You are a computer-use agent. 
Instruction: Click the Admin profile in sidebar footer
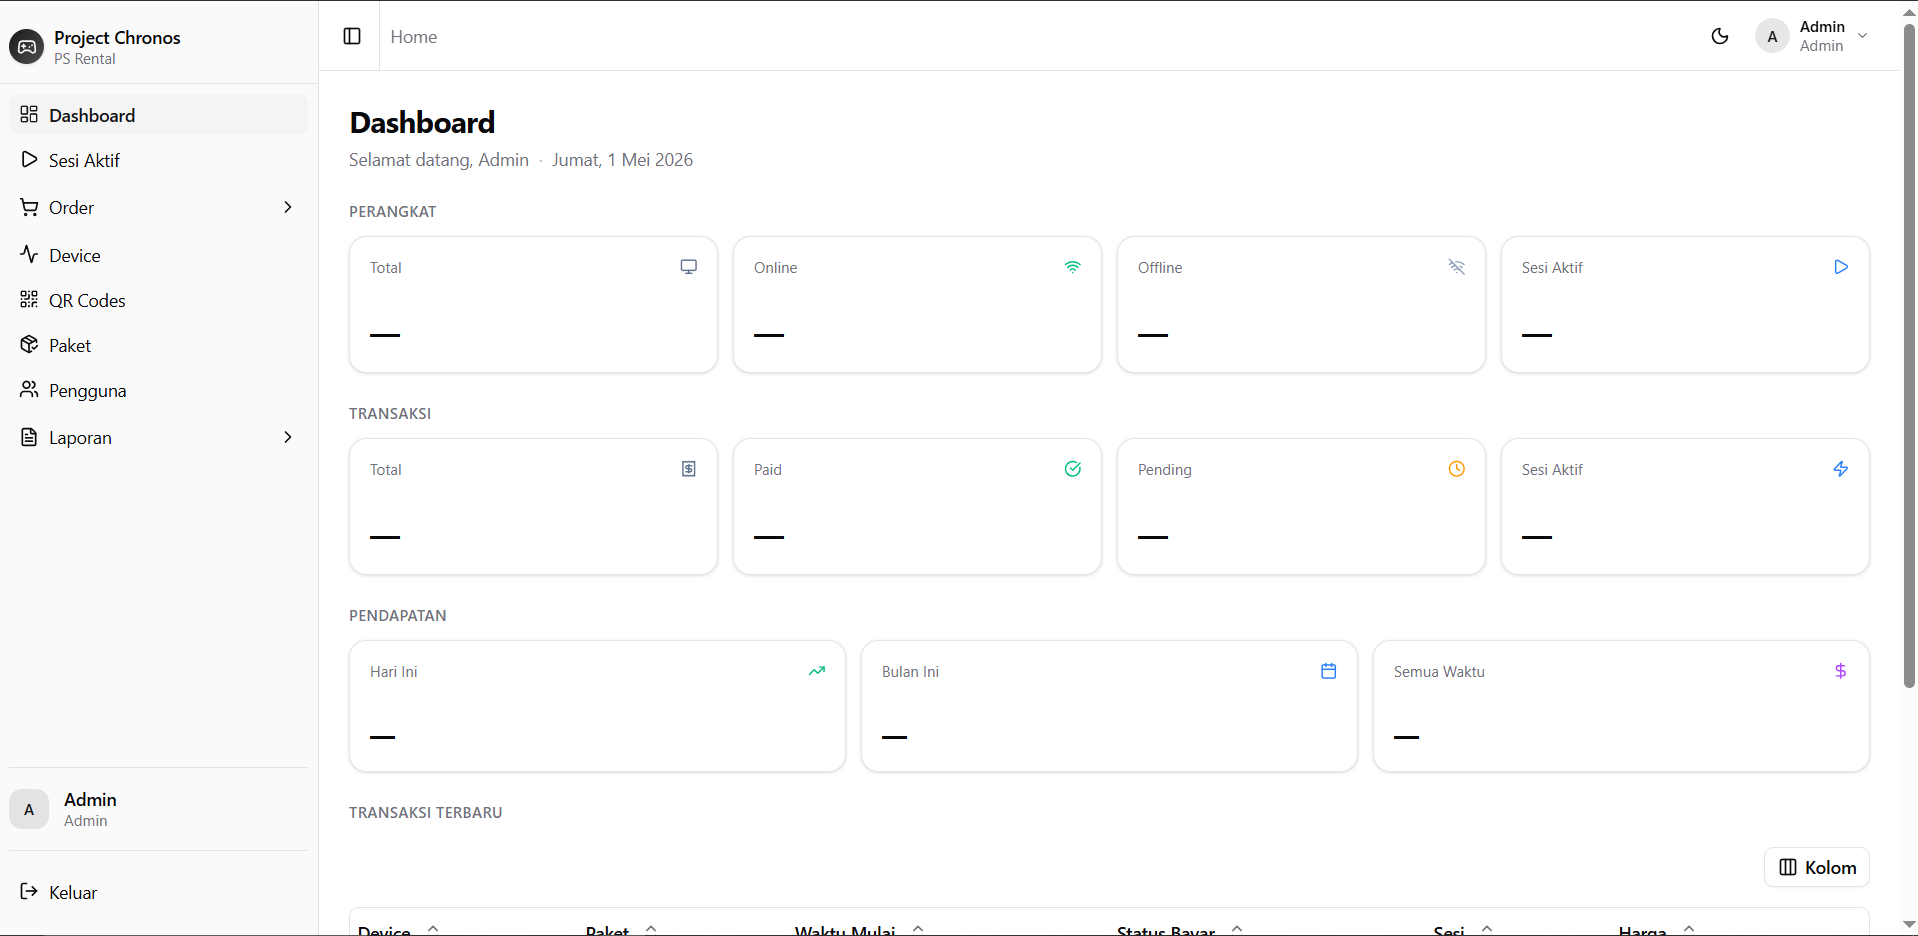click(x=158, y=809)
